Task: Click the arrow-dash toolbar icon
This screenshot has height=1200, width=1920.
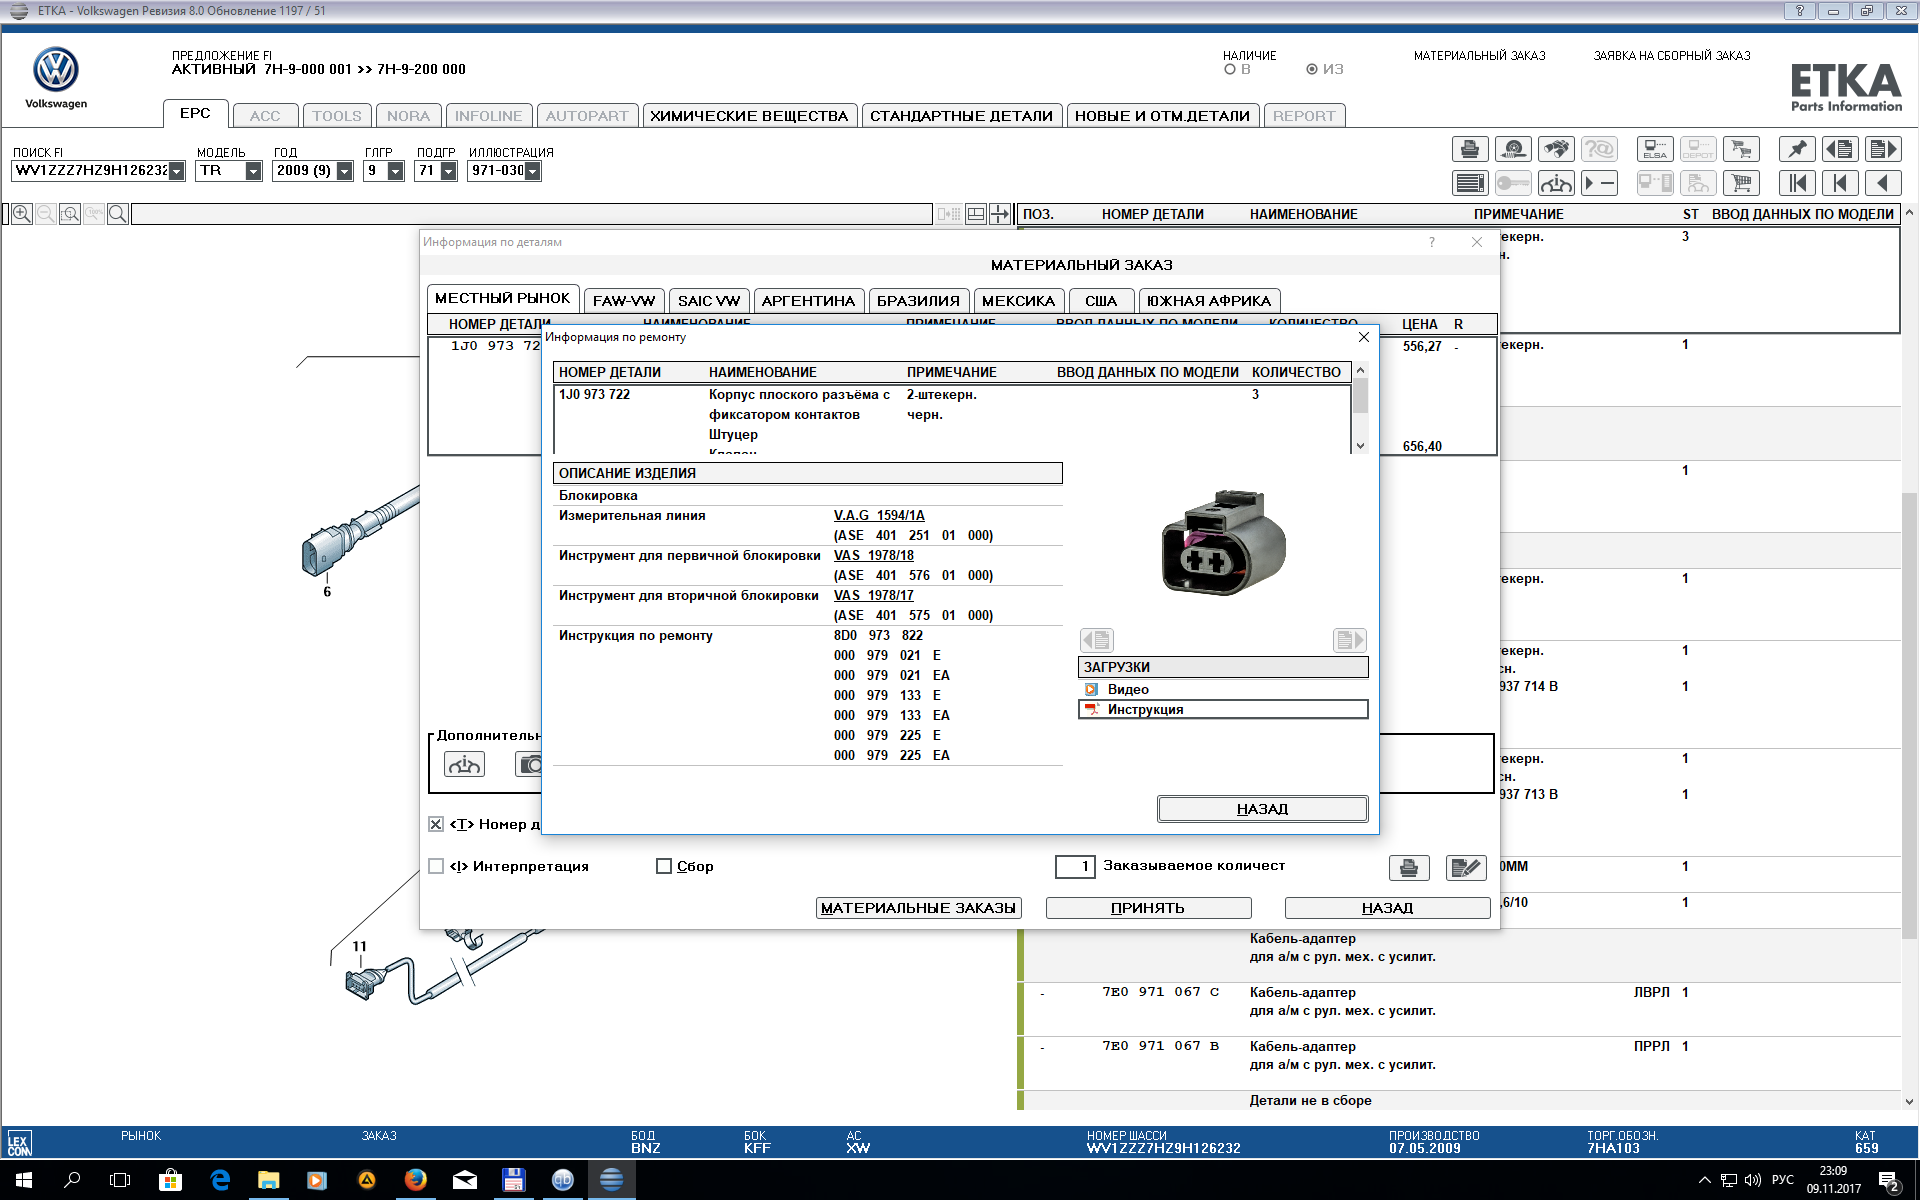Action: coord(1599,183)
